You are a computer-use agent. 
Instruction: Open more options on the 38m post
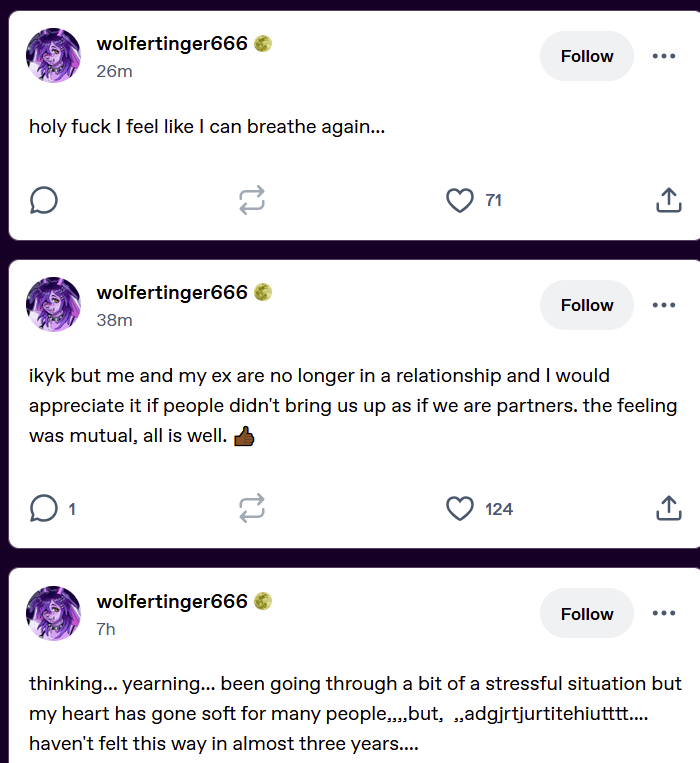(664, 305)
